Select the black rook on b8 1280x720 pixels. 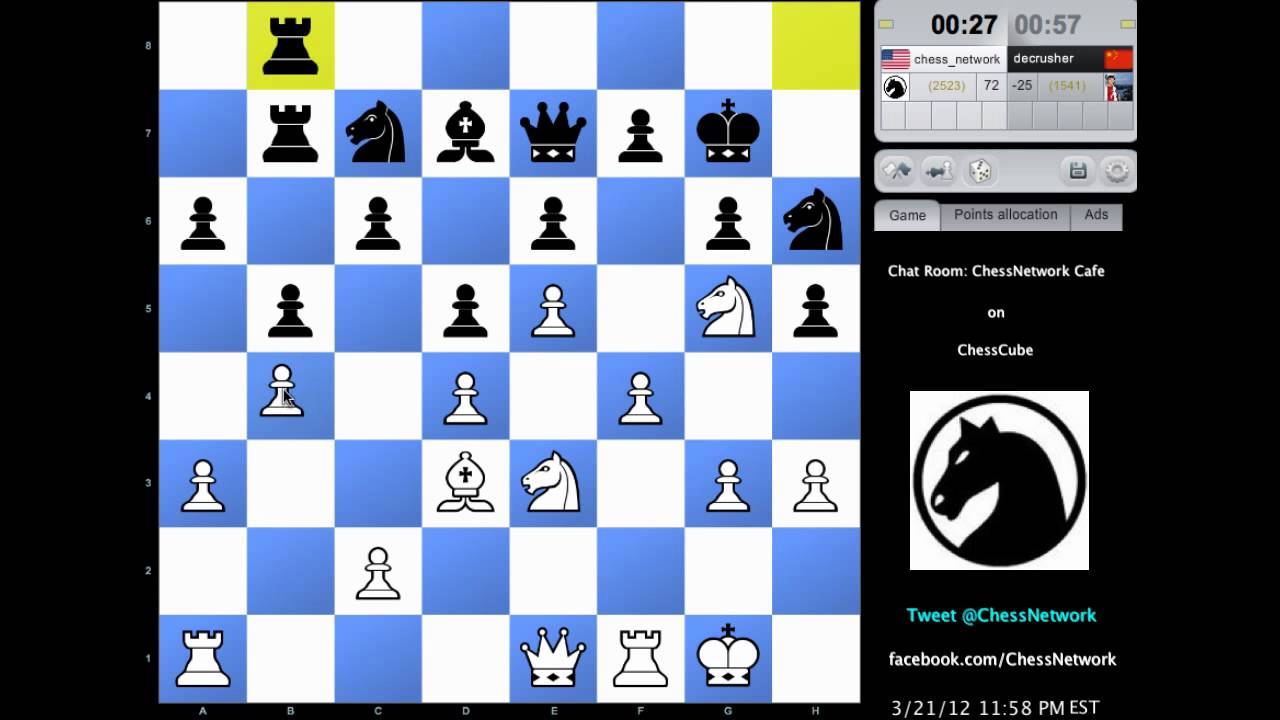click(x=290, y=46)
